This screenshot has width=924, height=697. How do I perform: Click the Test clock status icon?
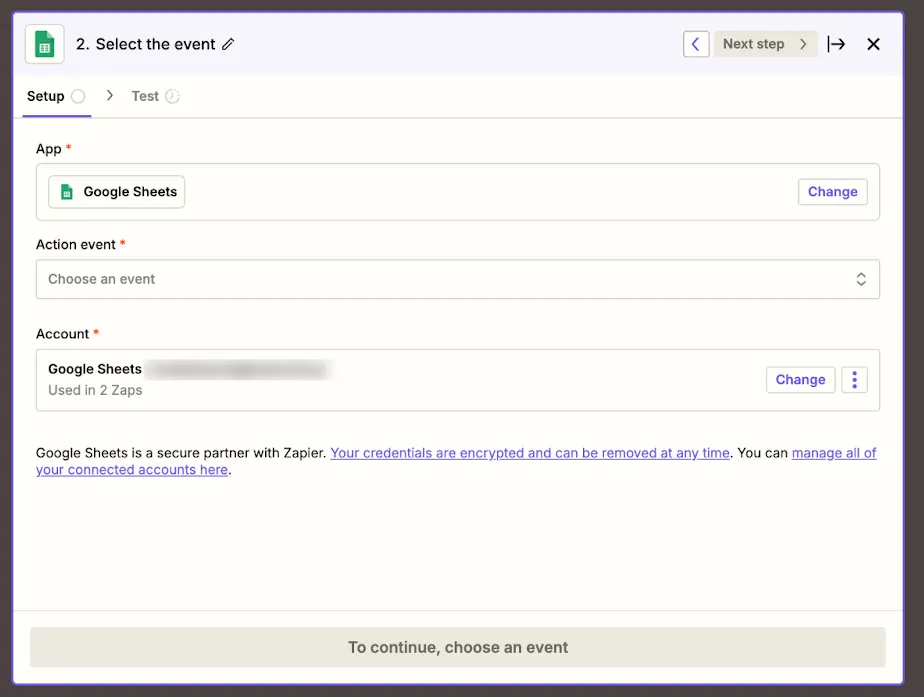[172, 96]
